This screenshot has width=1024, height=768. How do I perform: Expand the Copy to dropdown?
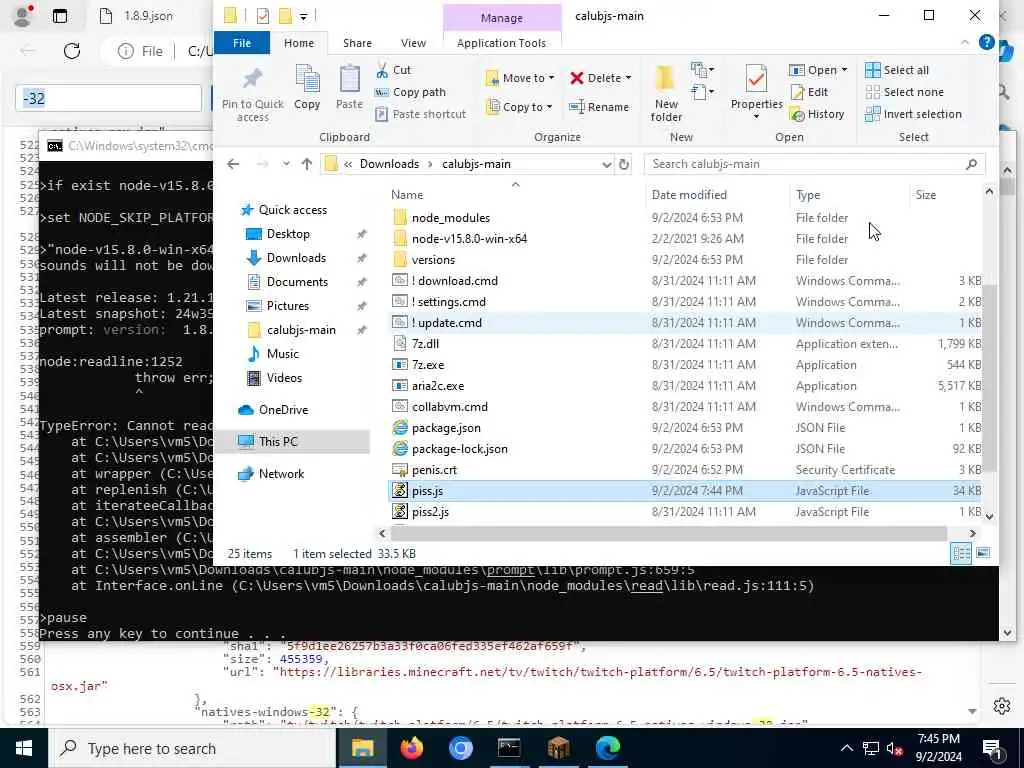coord(549,106)
